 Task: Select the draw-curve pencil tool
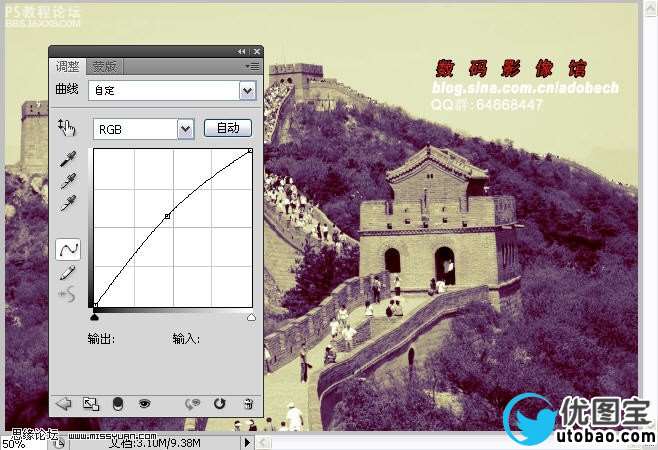click(68, 272)
